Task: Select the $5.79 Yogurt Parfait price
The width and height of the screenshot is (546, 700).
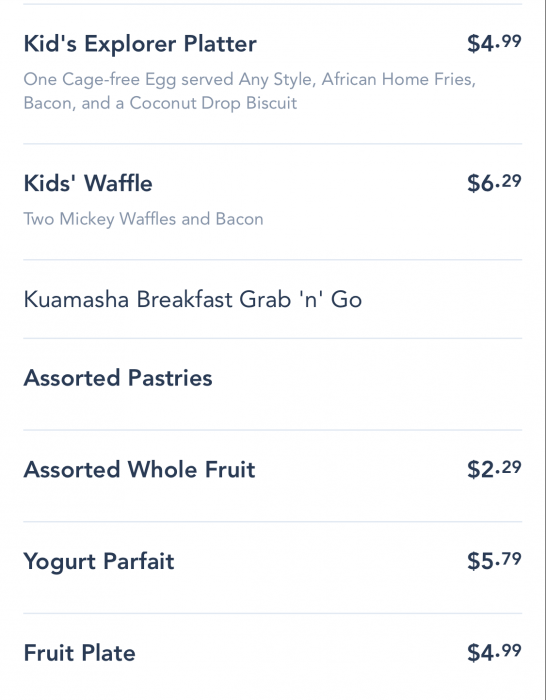Action: point(494,561)
